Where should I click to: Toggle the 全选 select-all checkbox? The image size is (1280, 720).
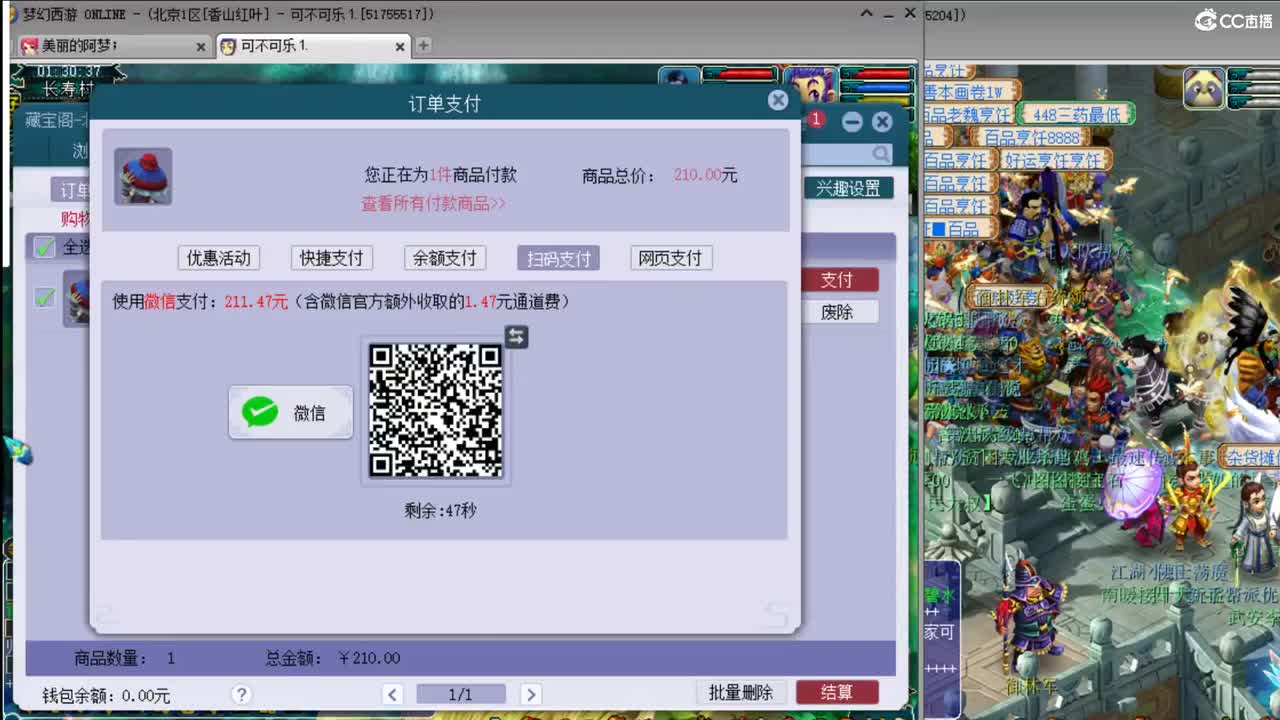(x=44, y=247)
